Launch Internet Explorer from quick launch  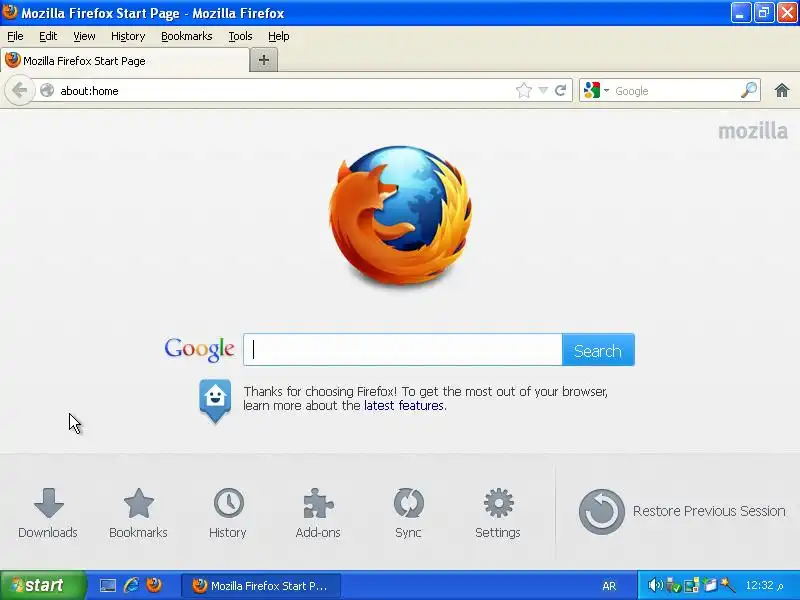[131, 585]
